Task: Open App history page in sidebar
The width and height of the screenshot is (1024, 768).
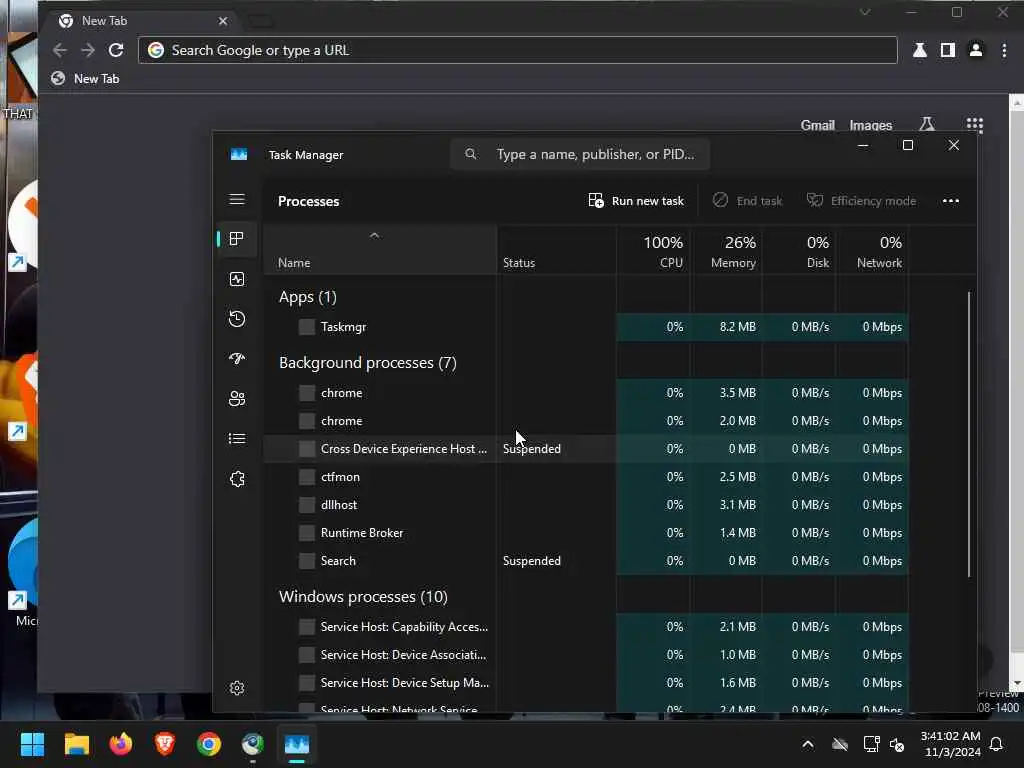Action: pos(237,319)
